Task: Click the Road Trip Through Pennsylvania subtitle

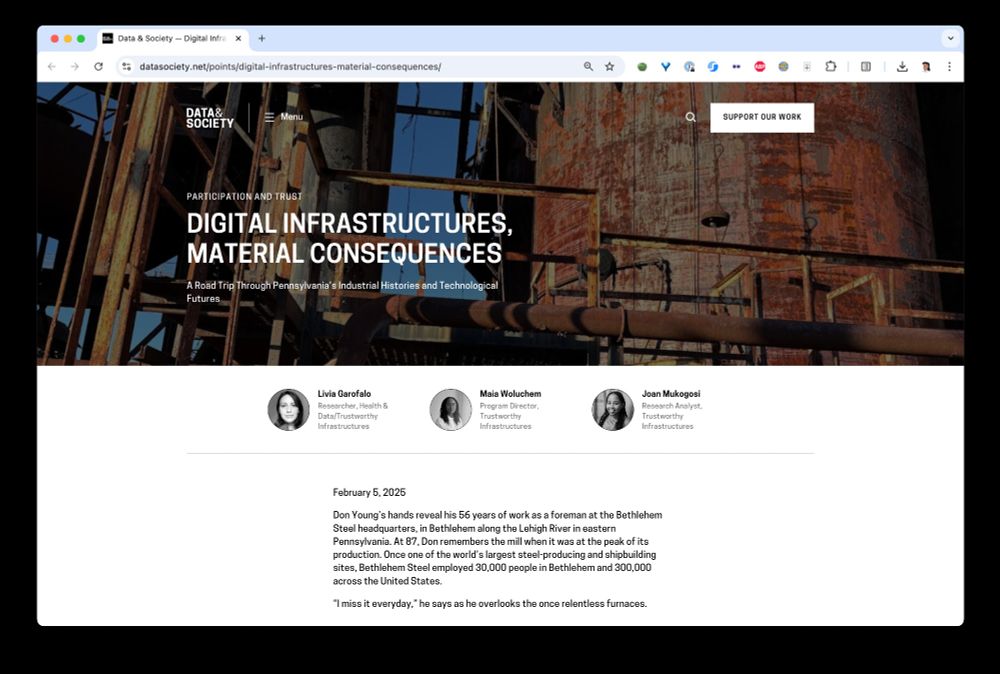Action: 342,291
